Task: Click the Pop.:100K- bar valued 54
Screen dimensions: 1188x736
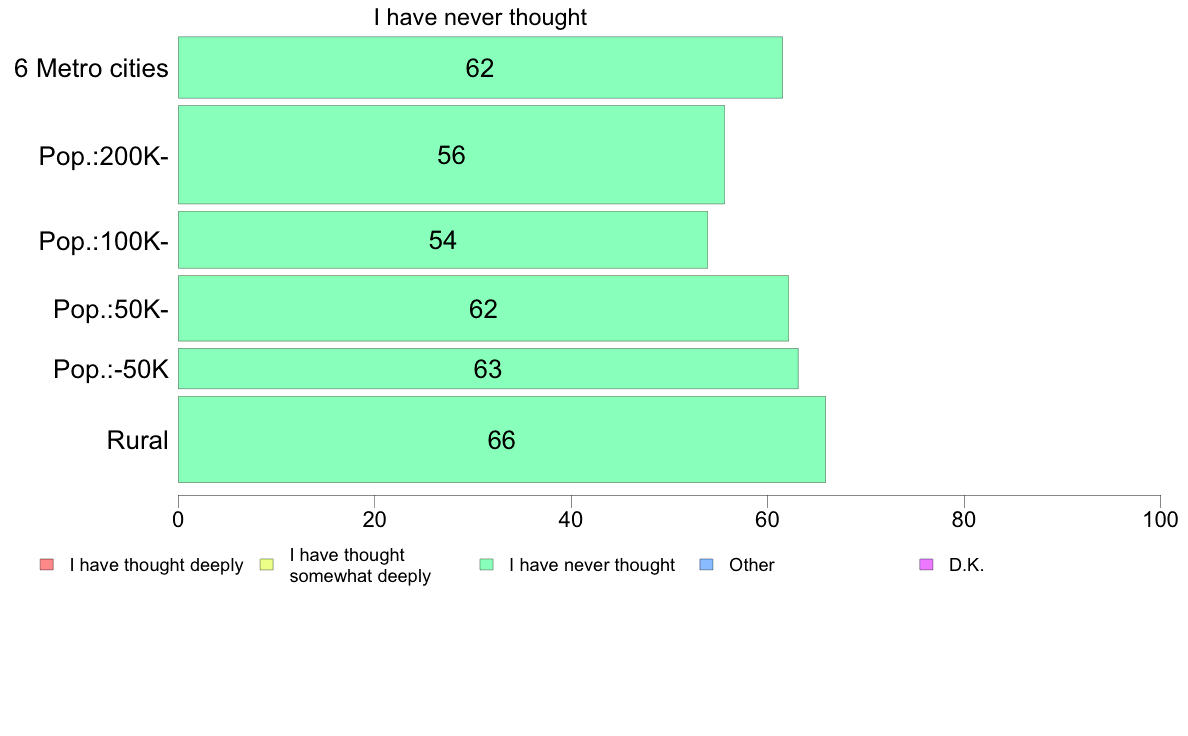Action: coord(442,240)
